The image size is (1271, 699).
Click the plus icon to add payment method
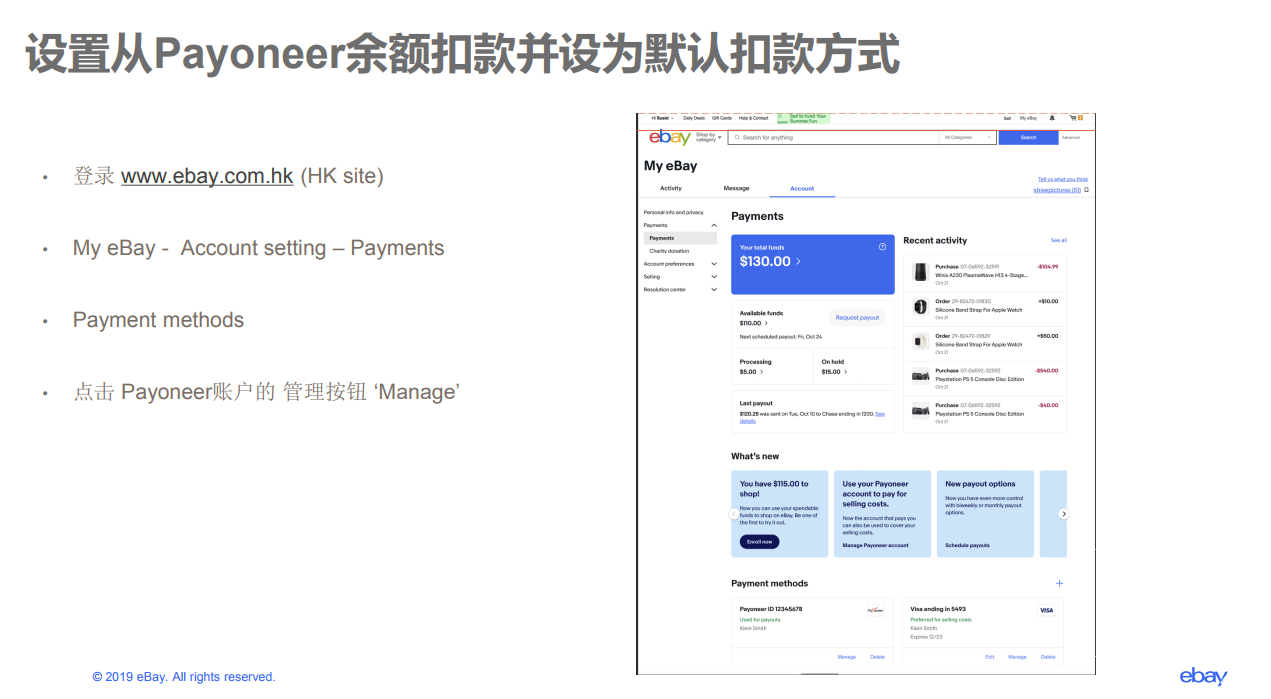coord(1060,583)
